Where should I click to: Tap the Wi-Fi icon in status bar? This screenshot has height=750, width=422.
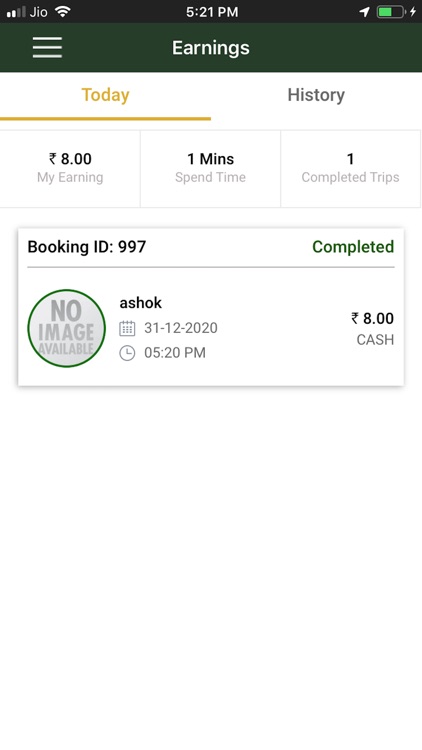point(63,11)
